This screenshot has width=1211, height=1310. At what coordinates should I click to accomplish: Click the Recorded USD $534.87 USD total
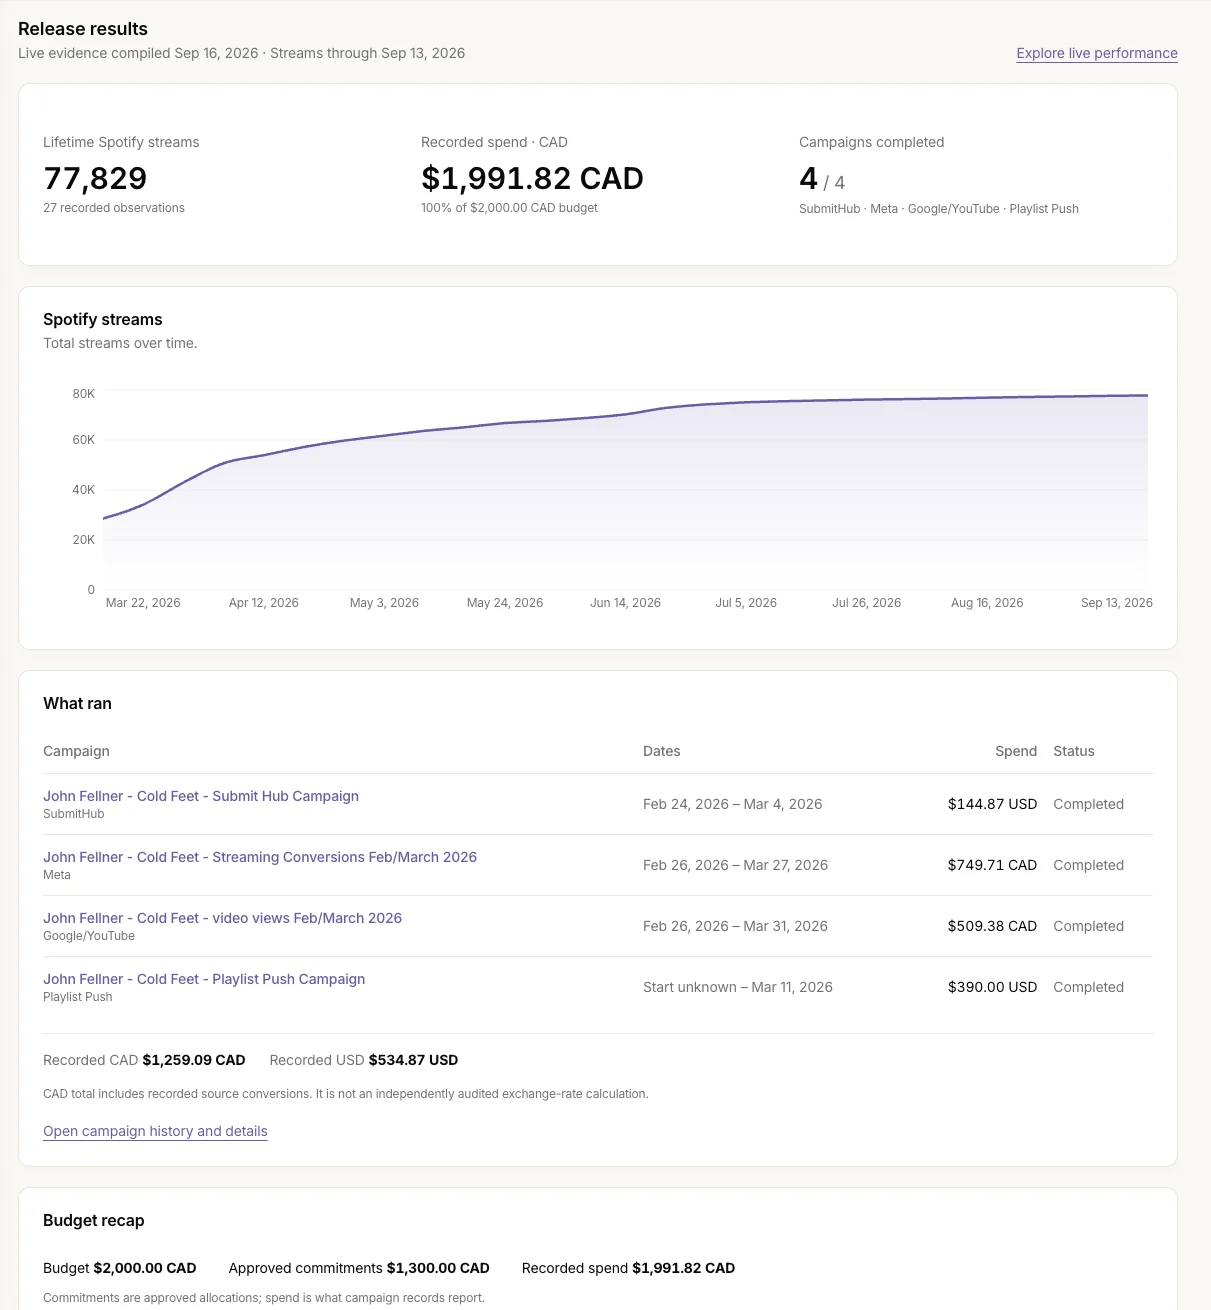point(364,1060)
